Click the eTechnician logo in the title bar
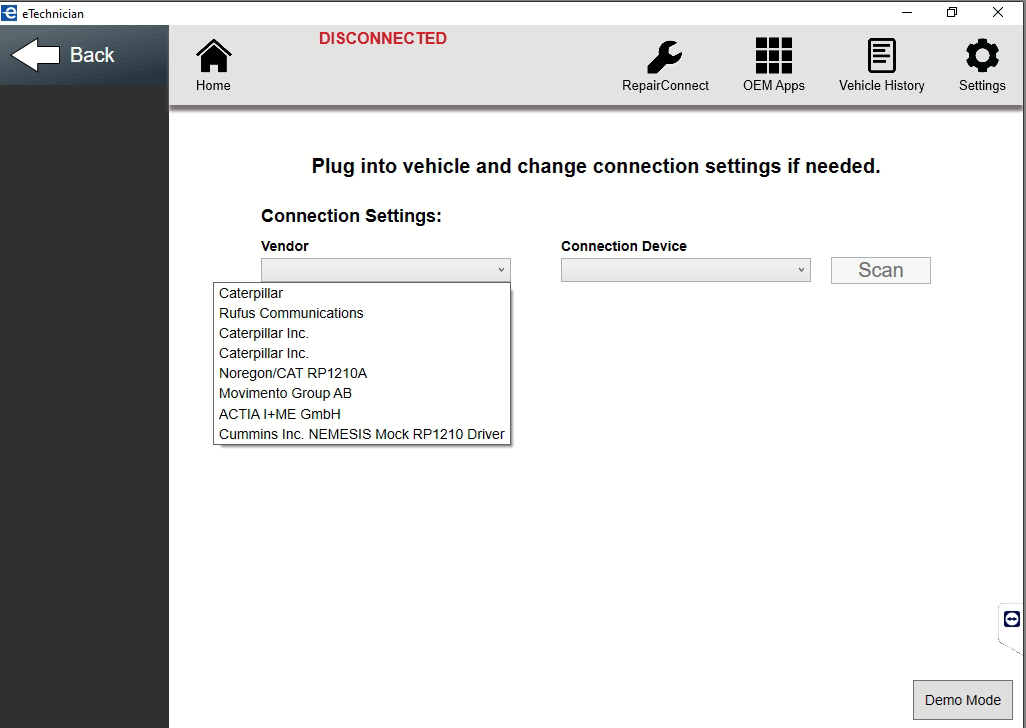The image size is (1026, 728). [x=10, y=12]
